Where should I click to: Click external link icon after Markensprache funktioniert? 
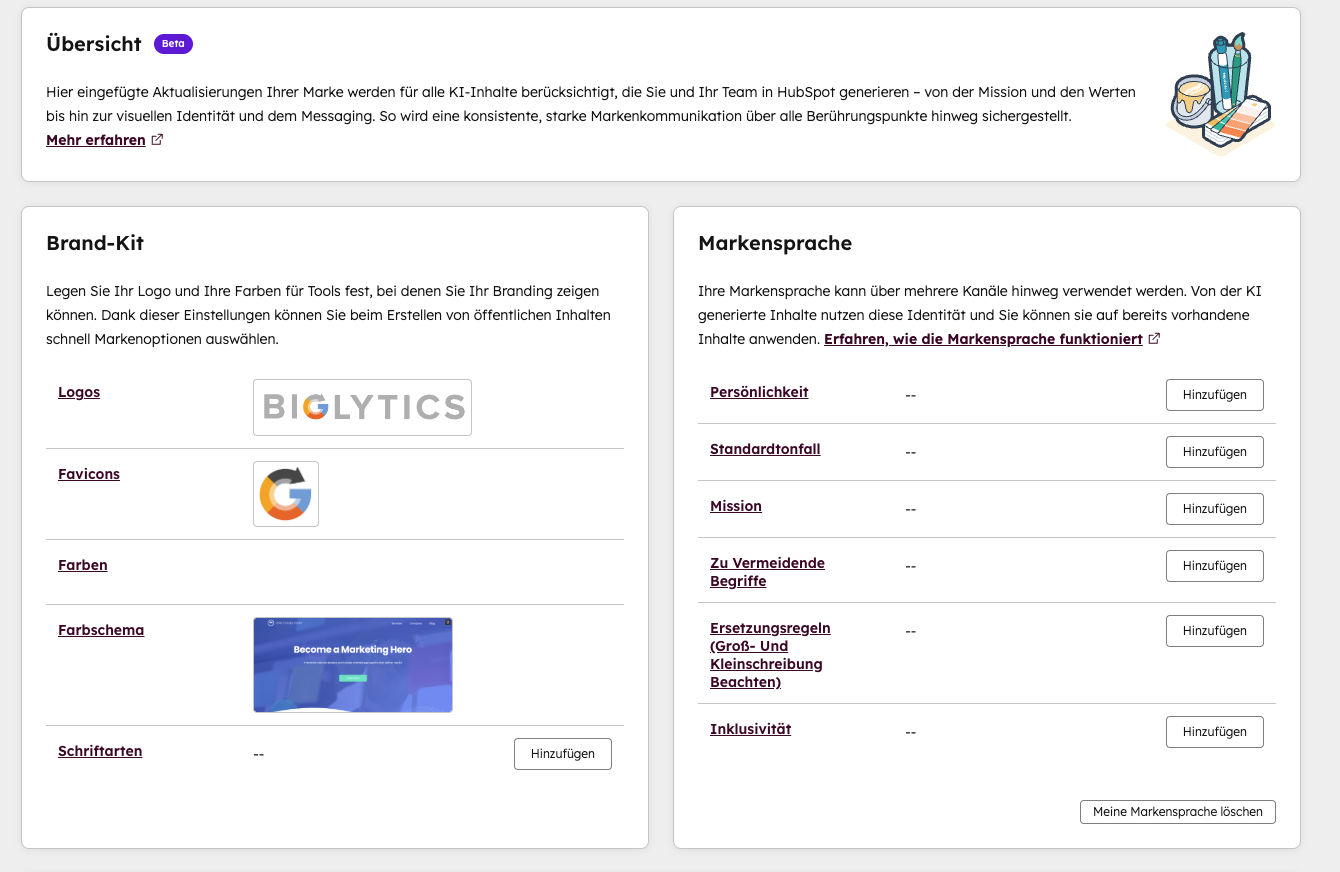tap(1154, 339)
